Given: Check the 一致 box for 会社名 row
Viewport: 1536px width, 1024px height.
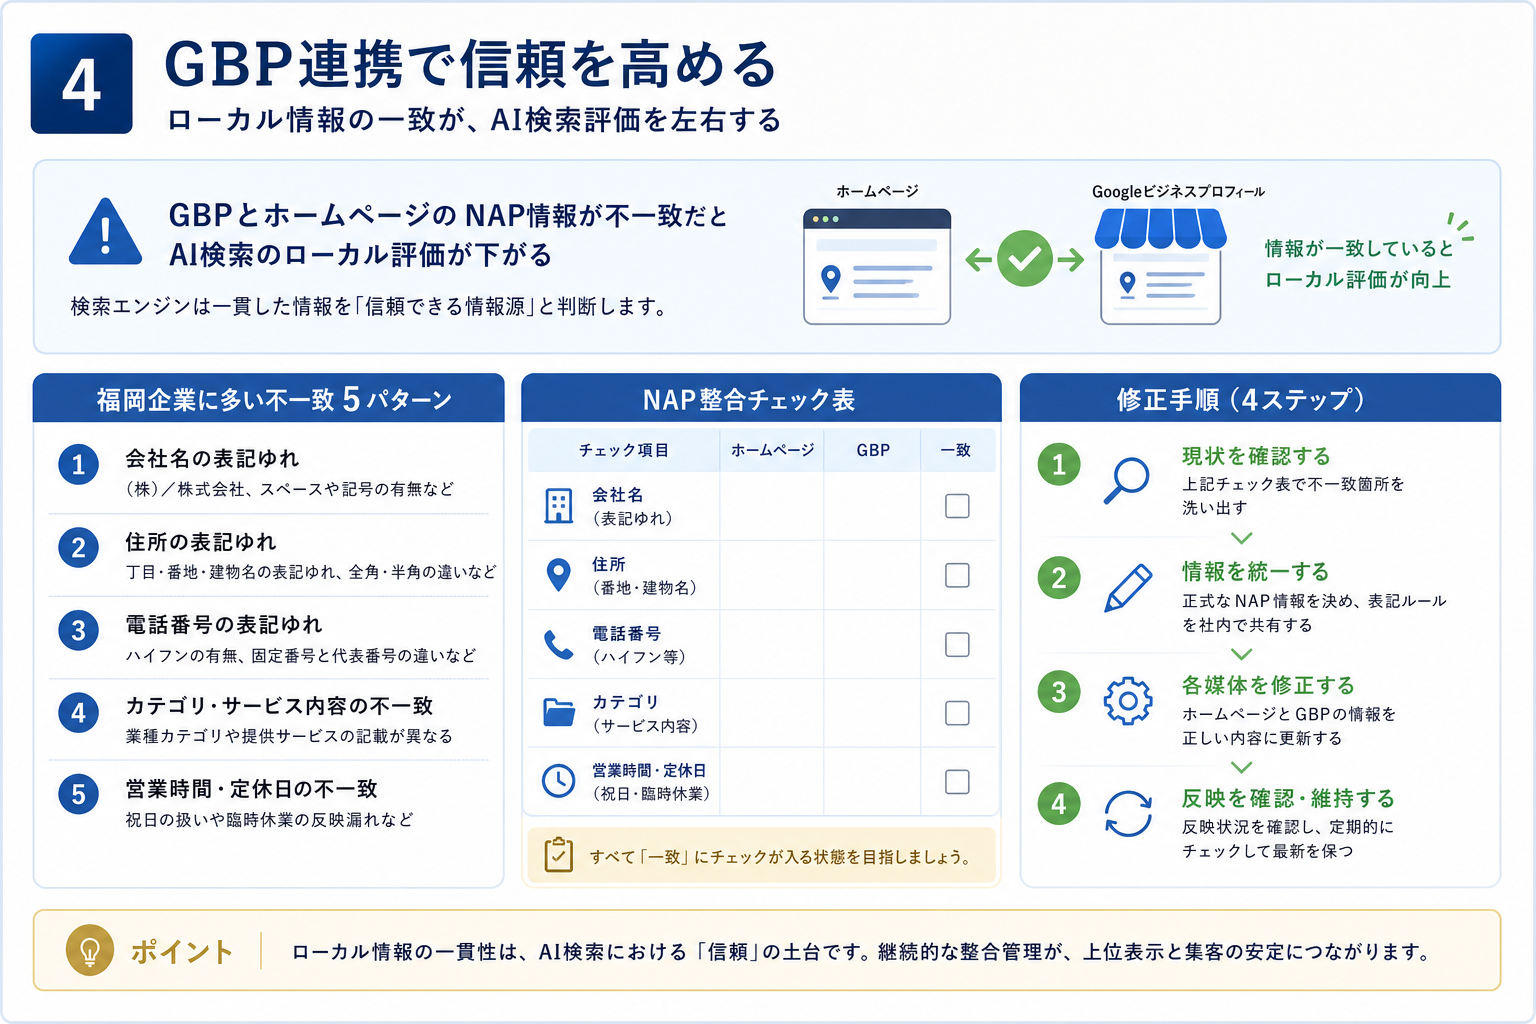Looking at the screenshot, I should pyautogui.click(x=957, y=506).
